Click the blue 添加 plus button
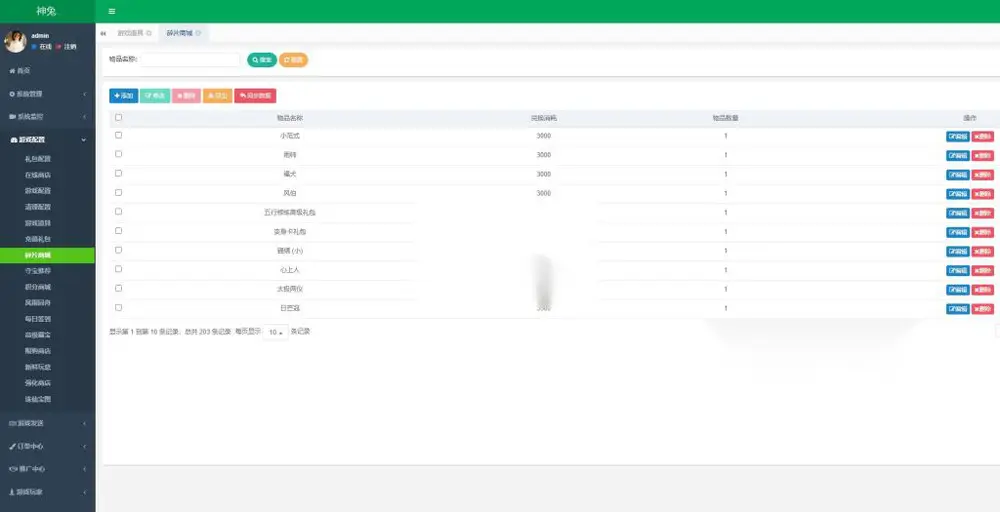The width and height of the screenshot is (1000, 512). [124, 96]
